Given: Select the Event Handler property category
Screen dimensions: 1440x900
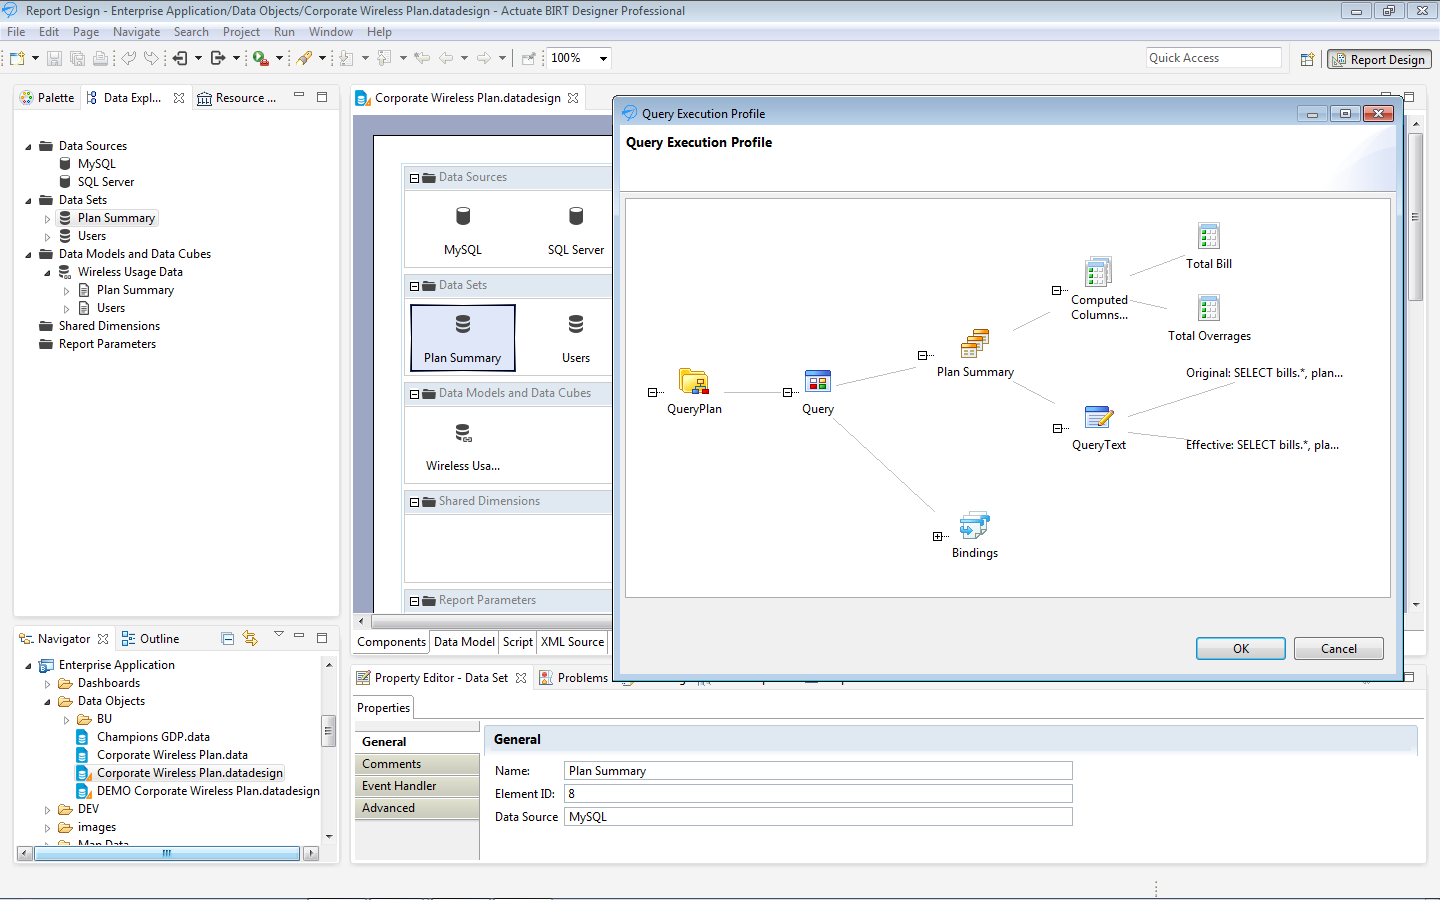Looking at the screenshot, I should (417, 786).
